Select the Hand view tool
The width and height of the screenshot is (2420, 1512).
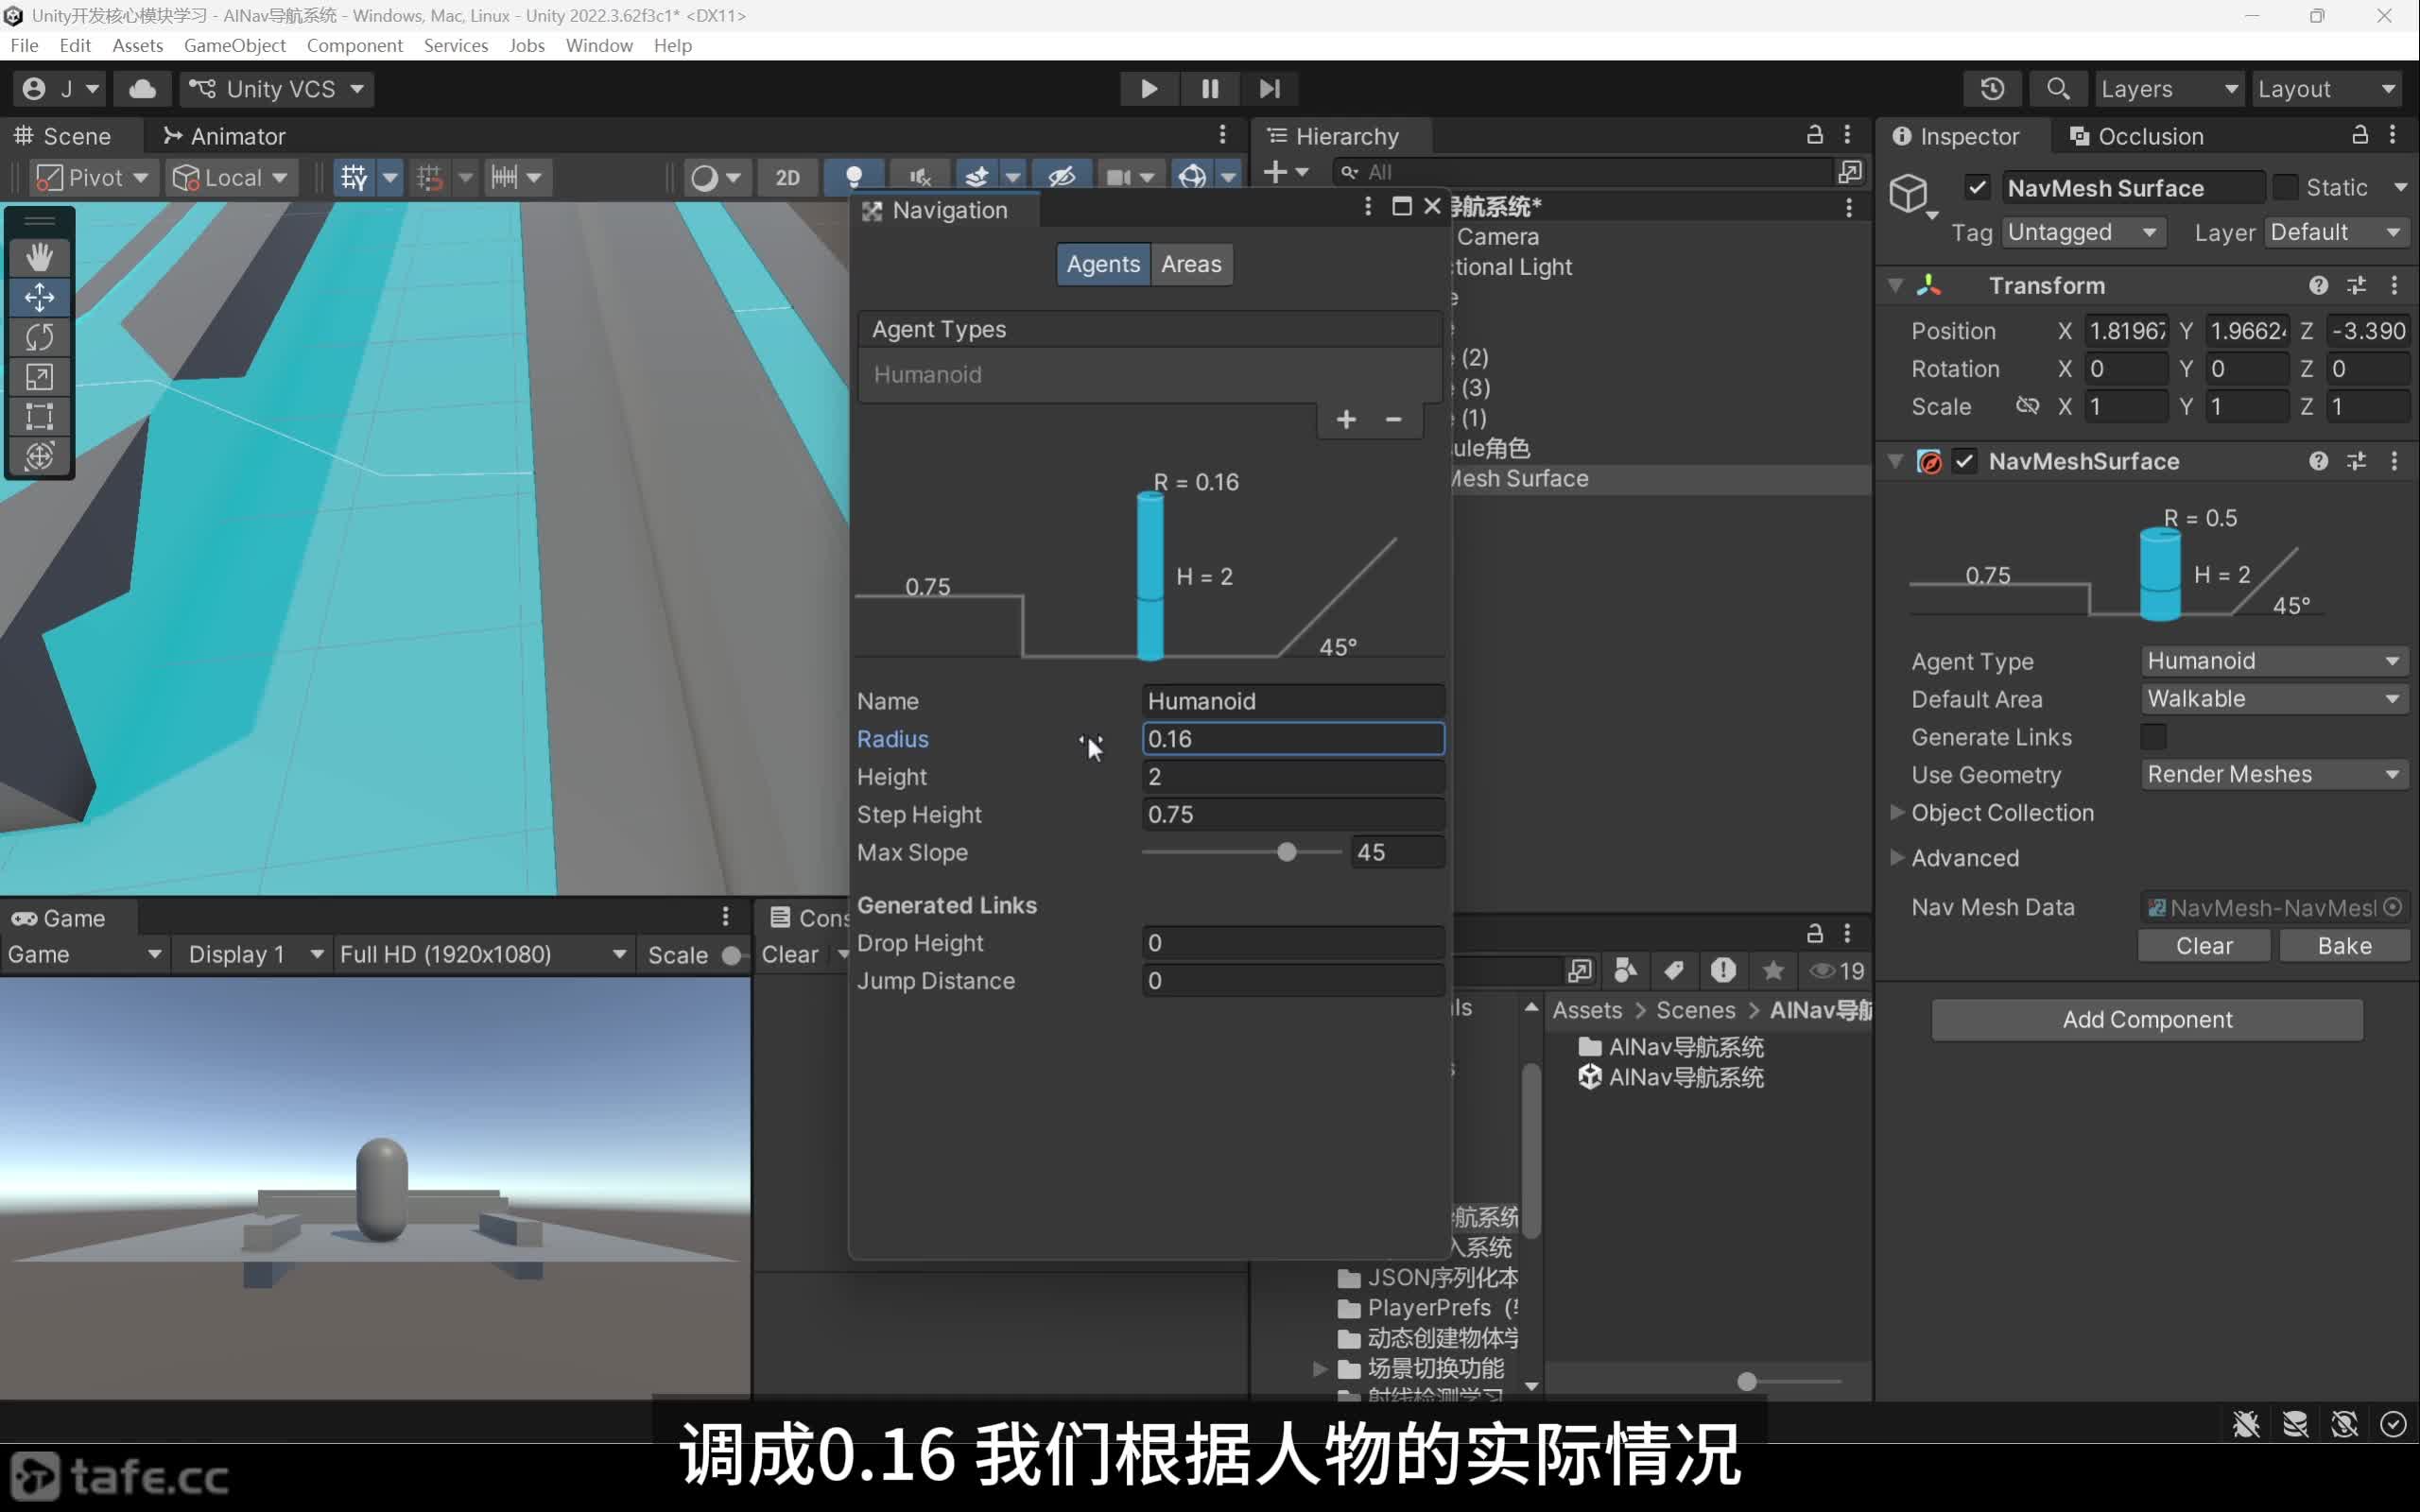(39, 257)
